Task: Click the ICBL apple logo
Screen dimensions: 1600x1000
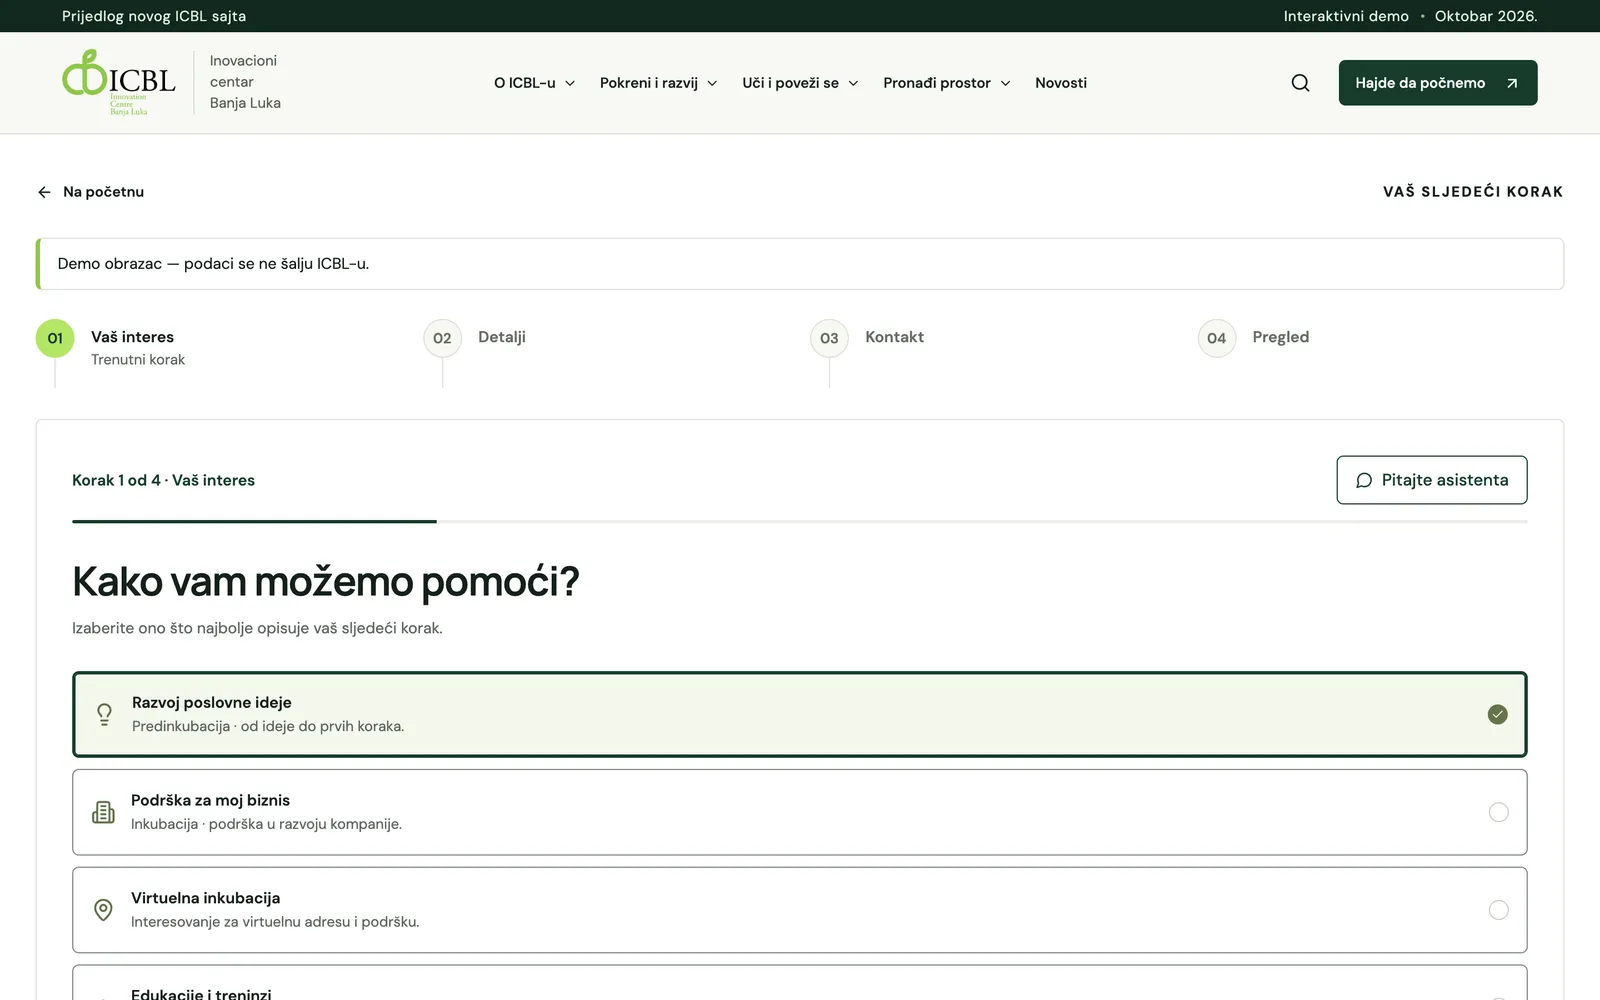Action: click(x=119, y=82)
